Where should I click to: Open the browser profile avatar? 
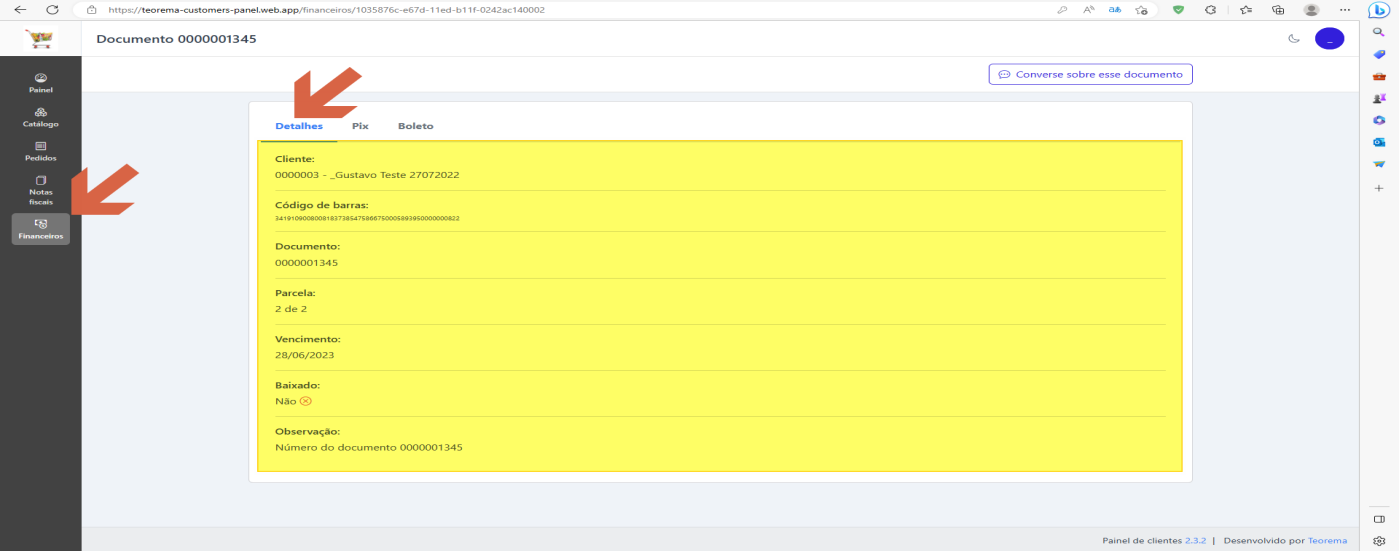click(1311, 9)
